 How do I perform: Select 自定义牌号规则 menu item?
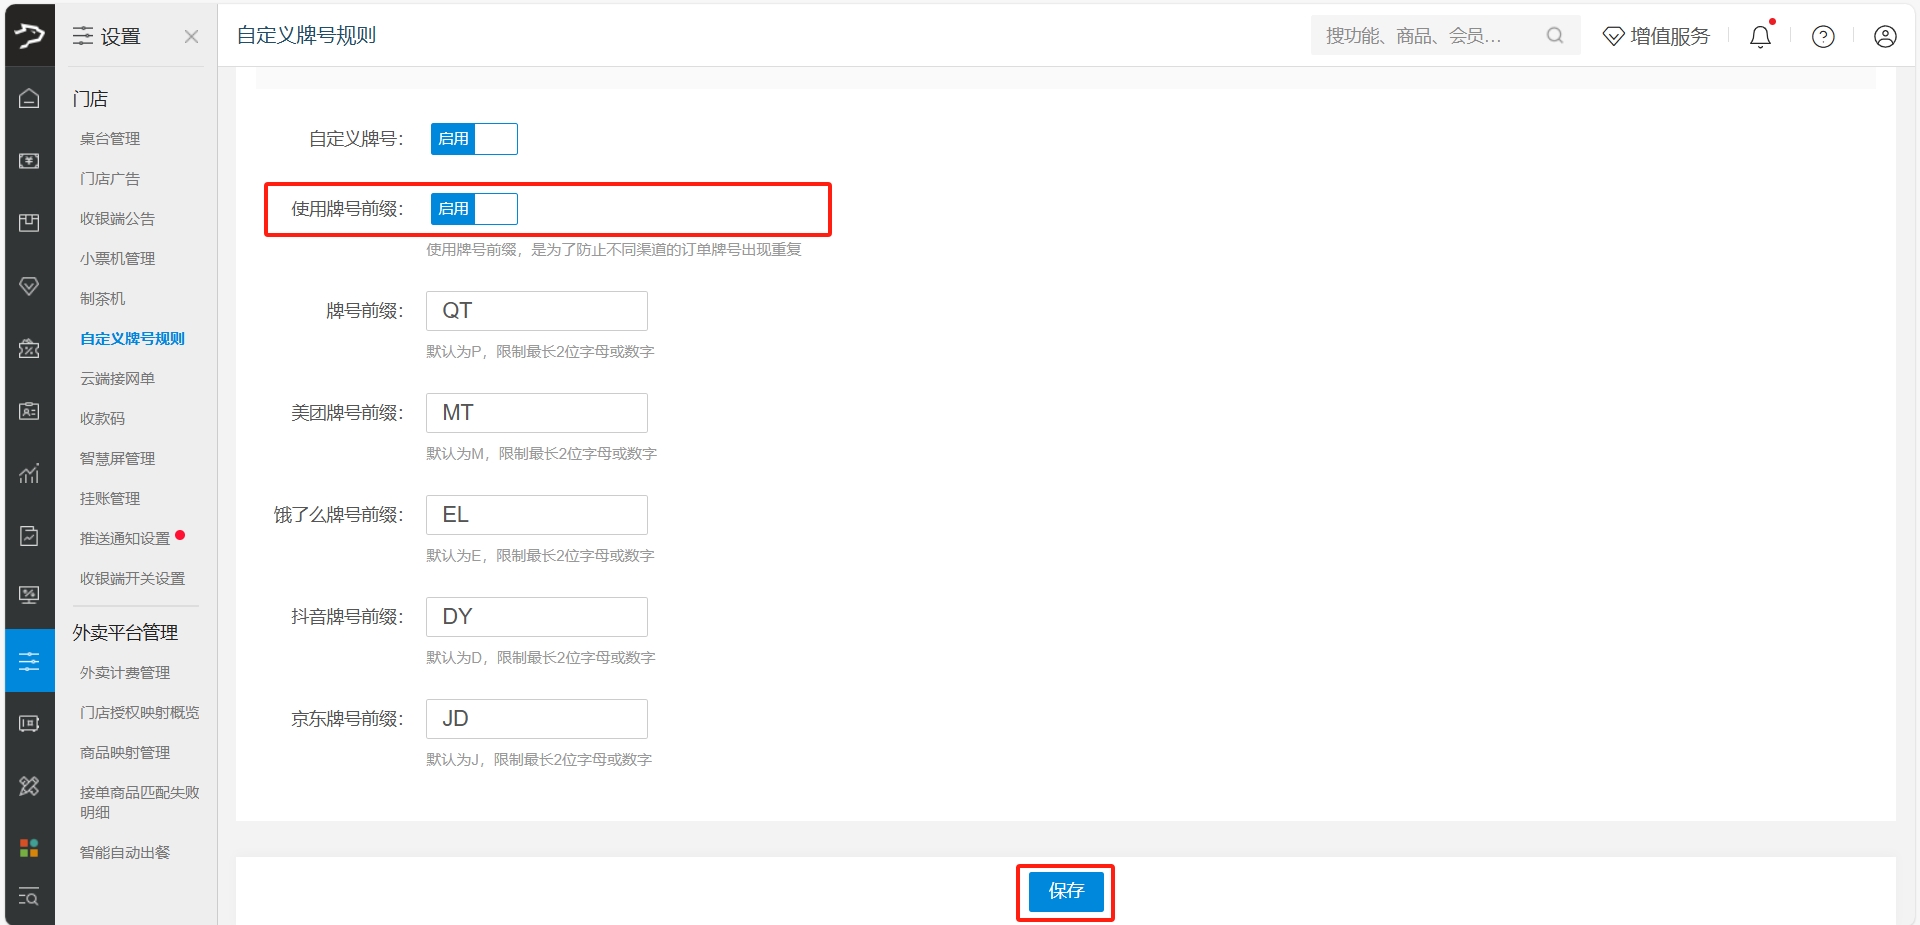(x=132, y=339)
